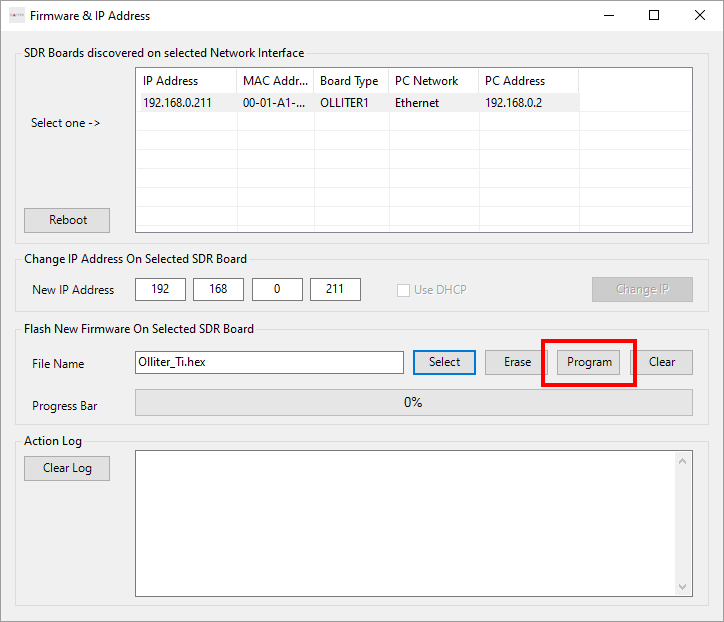724x622 pixels.
Task: Click the PC Address column header
Action: click(528, 81)
